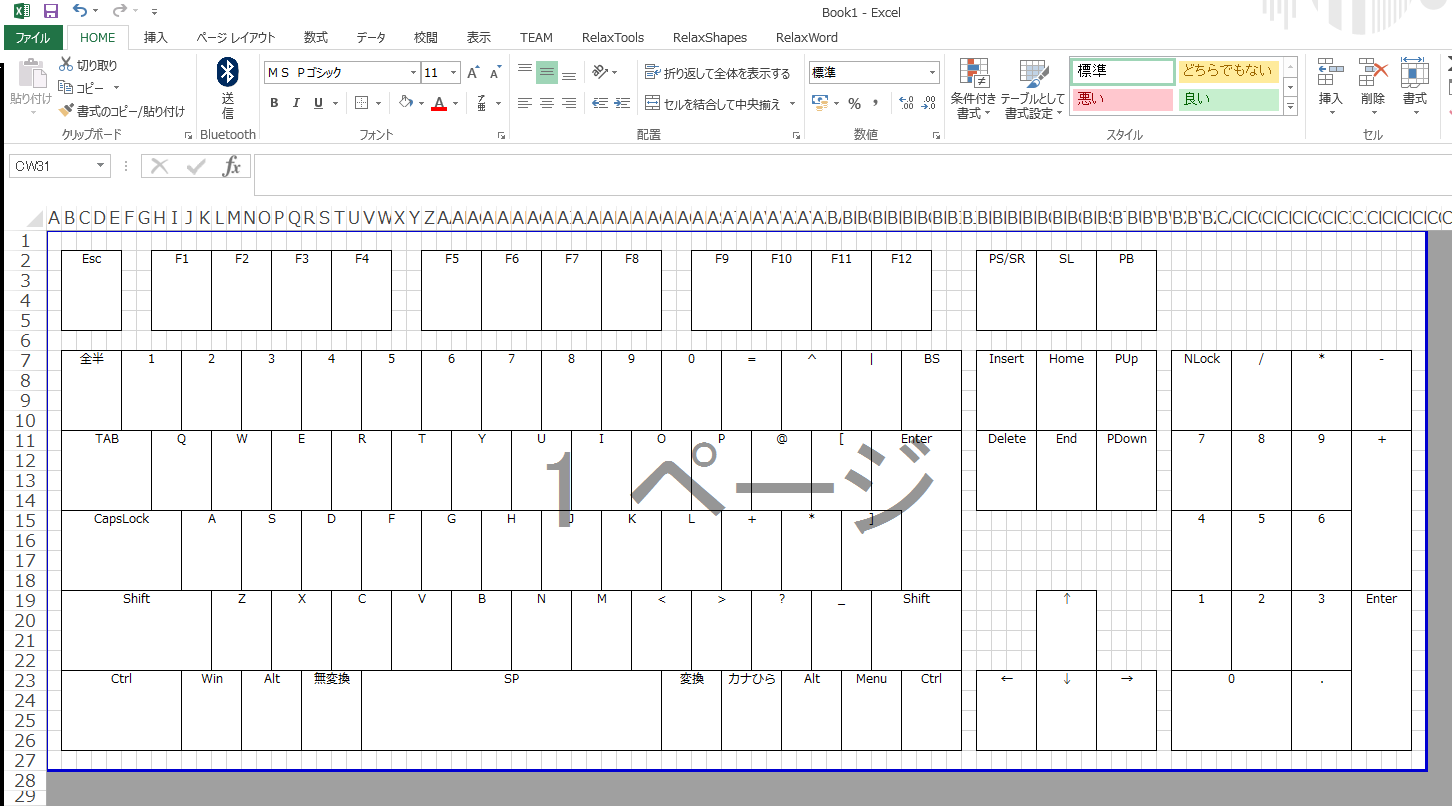Toggle Underline formatting
The width and height of the screenshot is (1452, 806).
(x=318, y=103)
